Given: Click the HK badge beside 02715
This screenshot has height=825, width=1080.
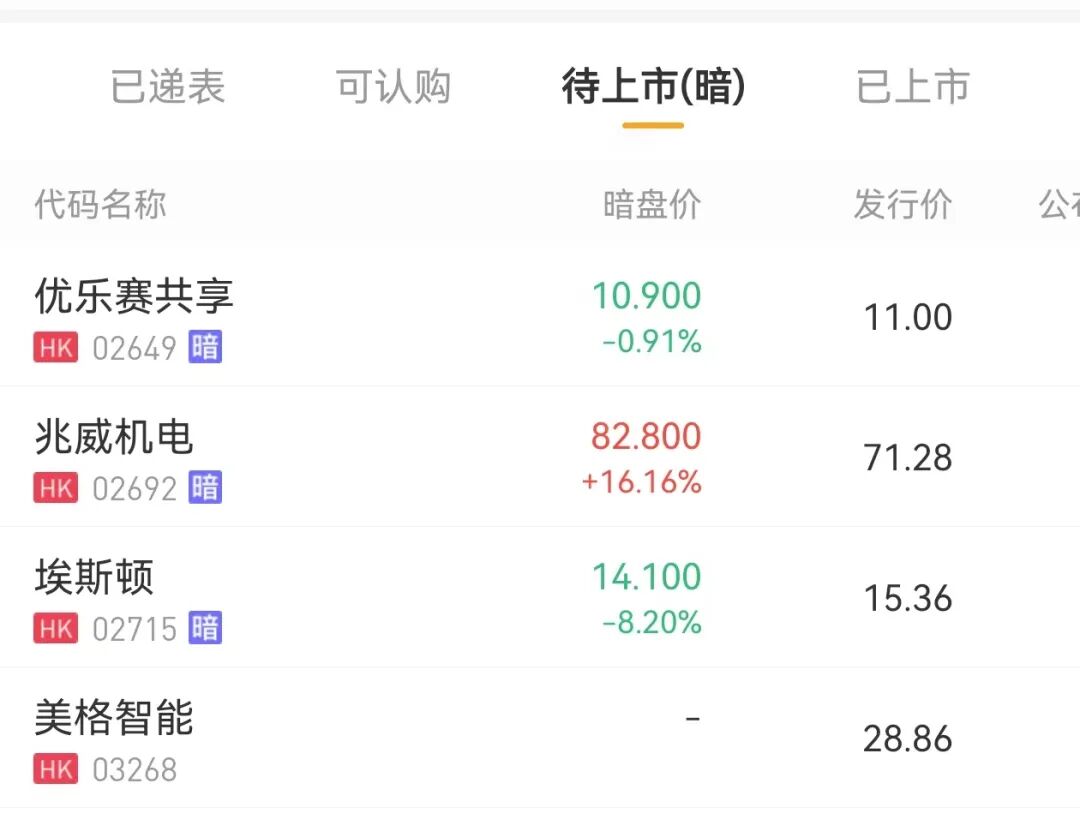Looking at the screenshot, I should pos(55,629).
